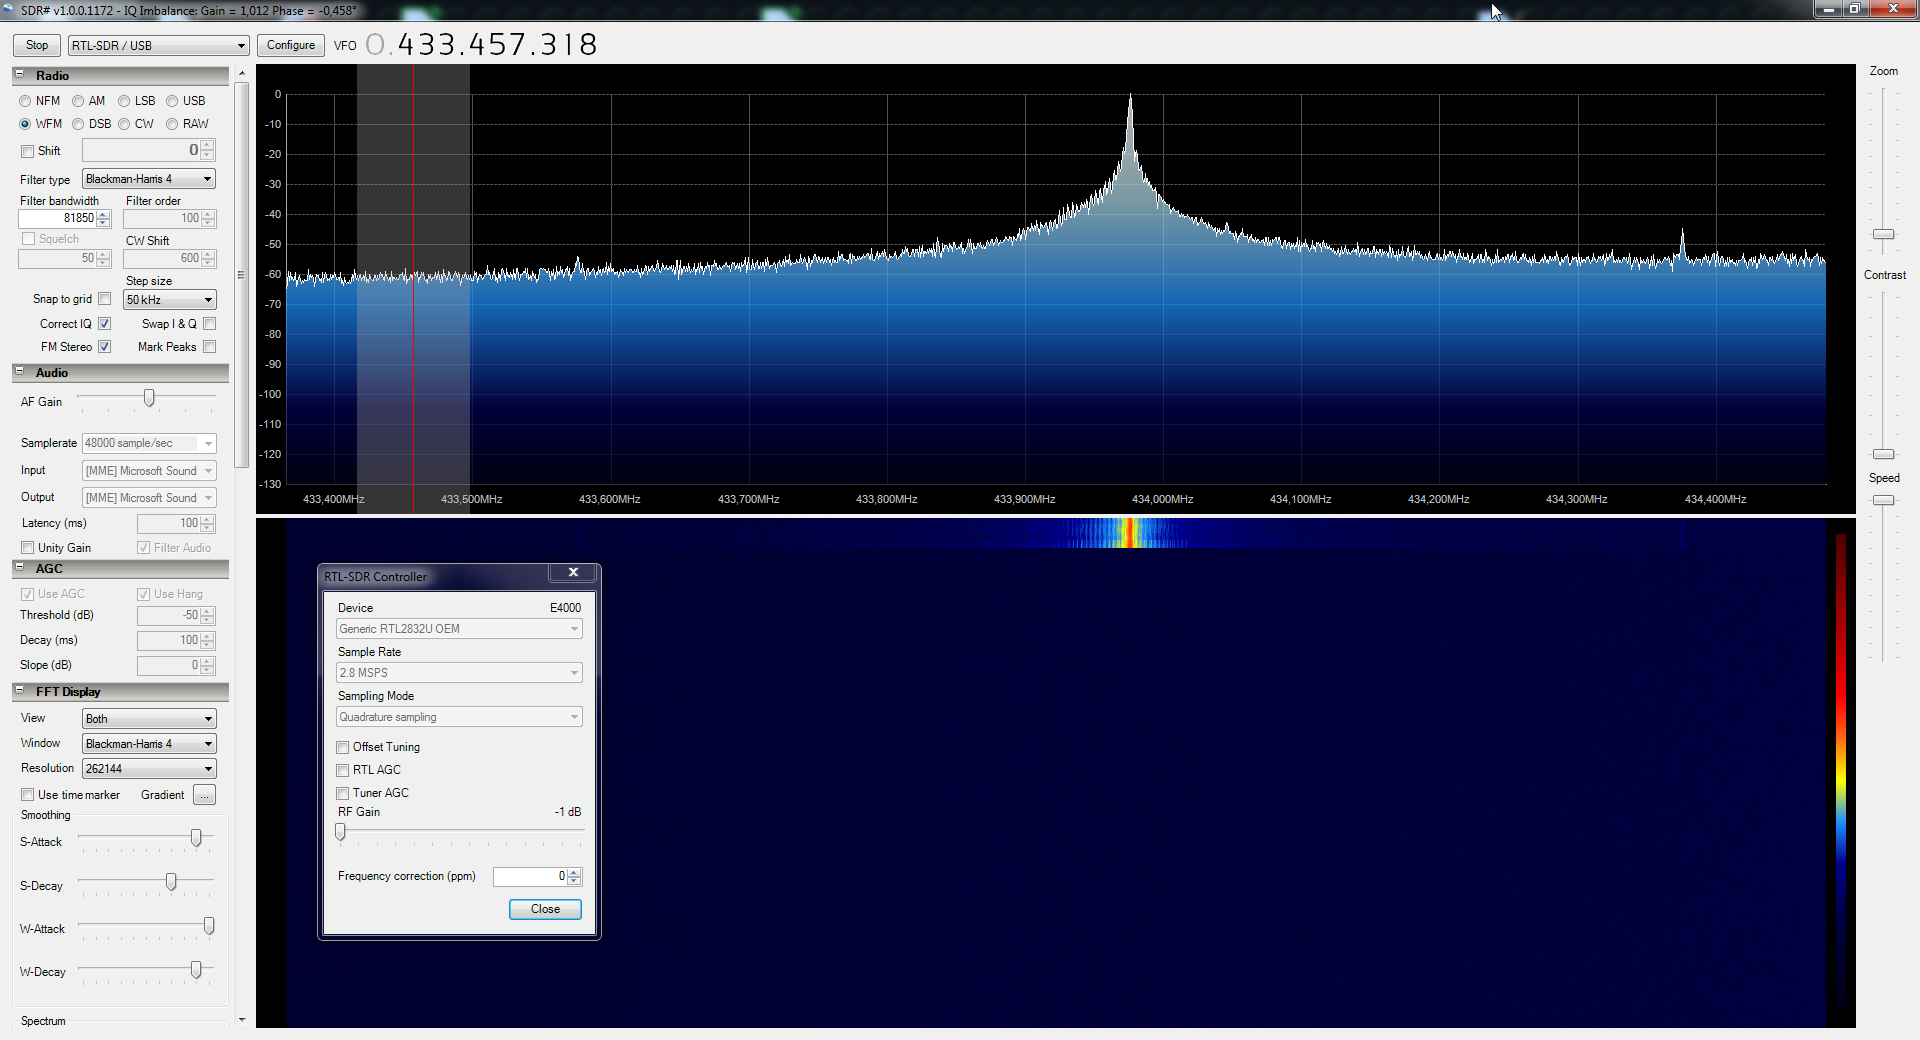Screen dimensions: 1920x1040
Task: Increase the Filter bandwidth stepper
Action: click(x=103, y=214)
